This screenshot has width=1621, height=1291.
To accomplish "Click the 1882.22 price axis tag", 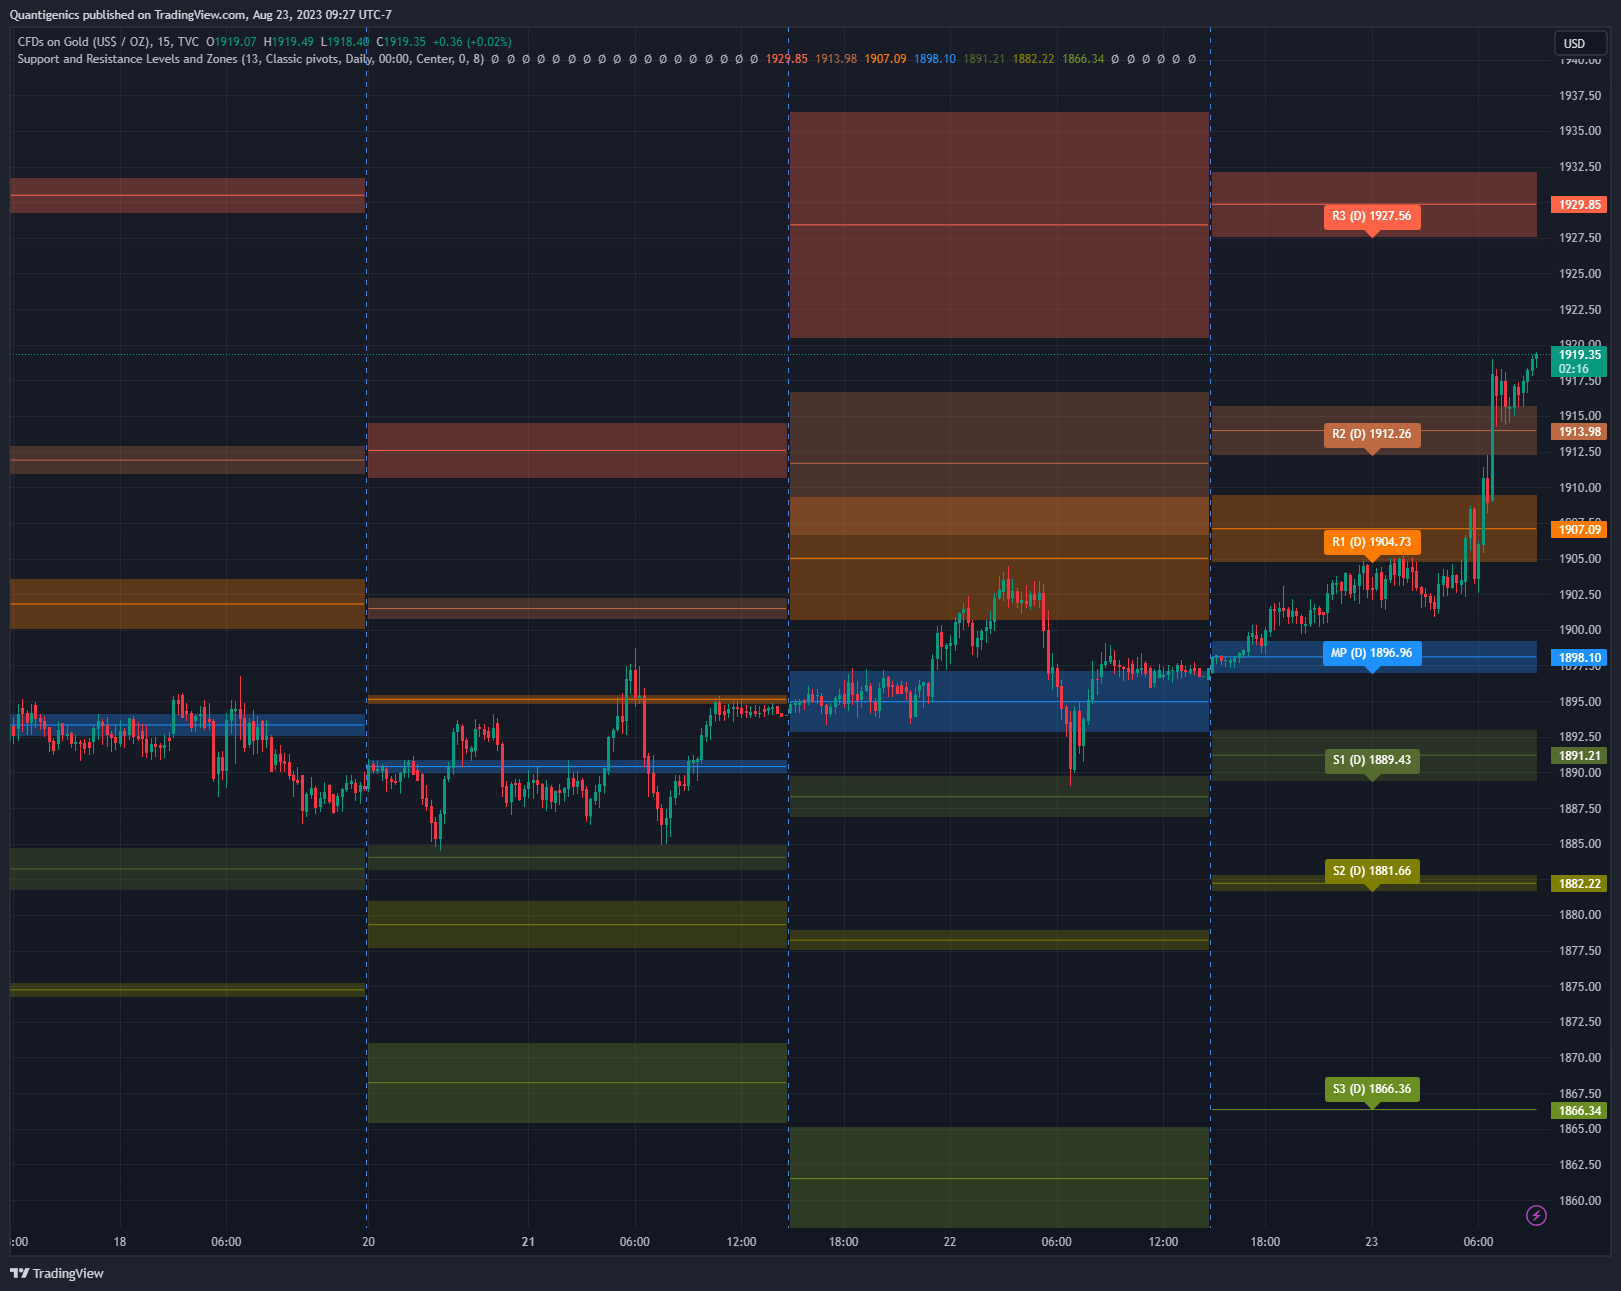I will 1579,884.
